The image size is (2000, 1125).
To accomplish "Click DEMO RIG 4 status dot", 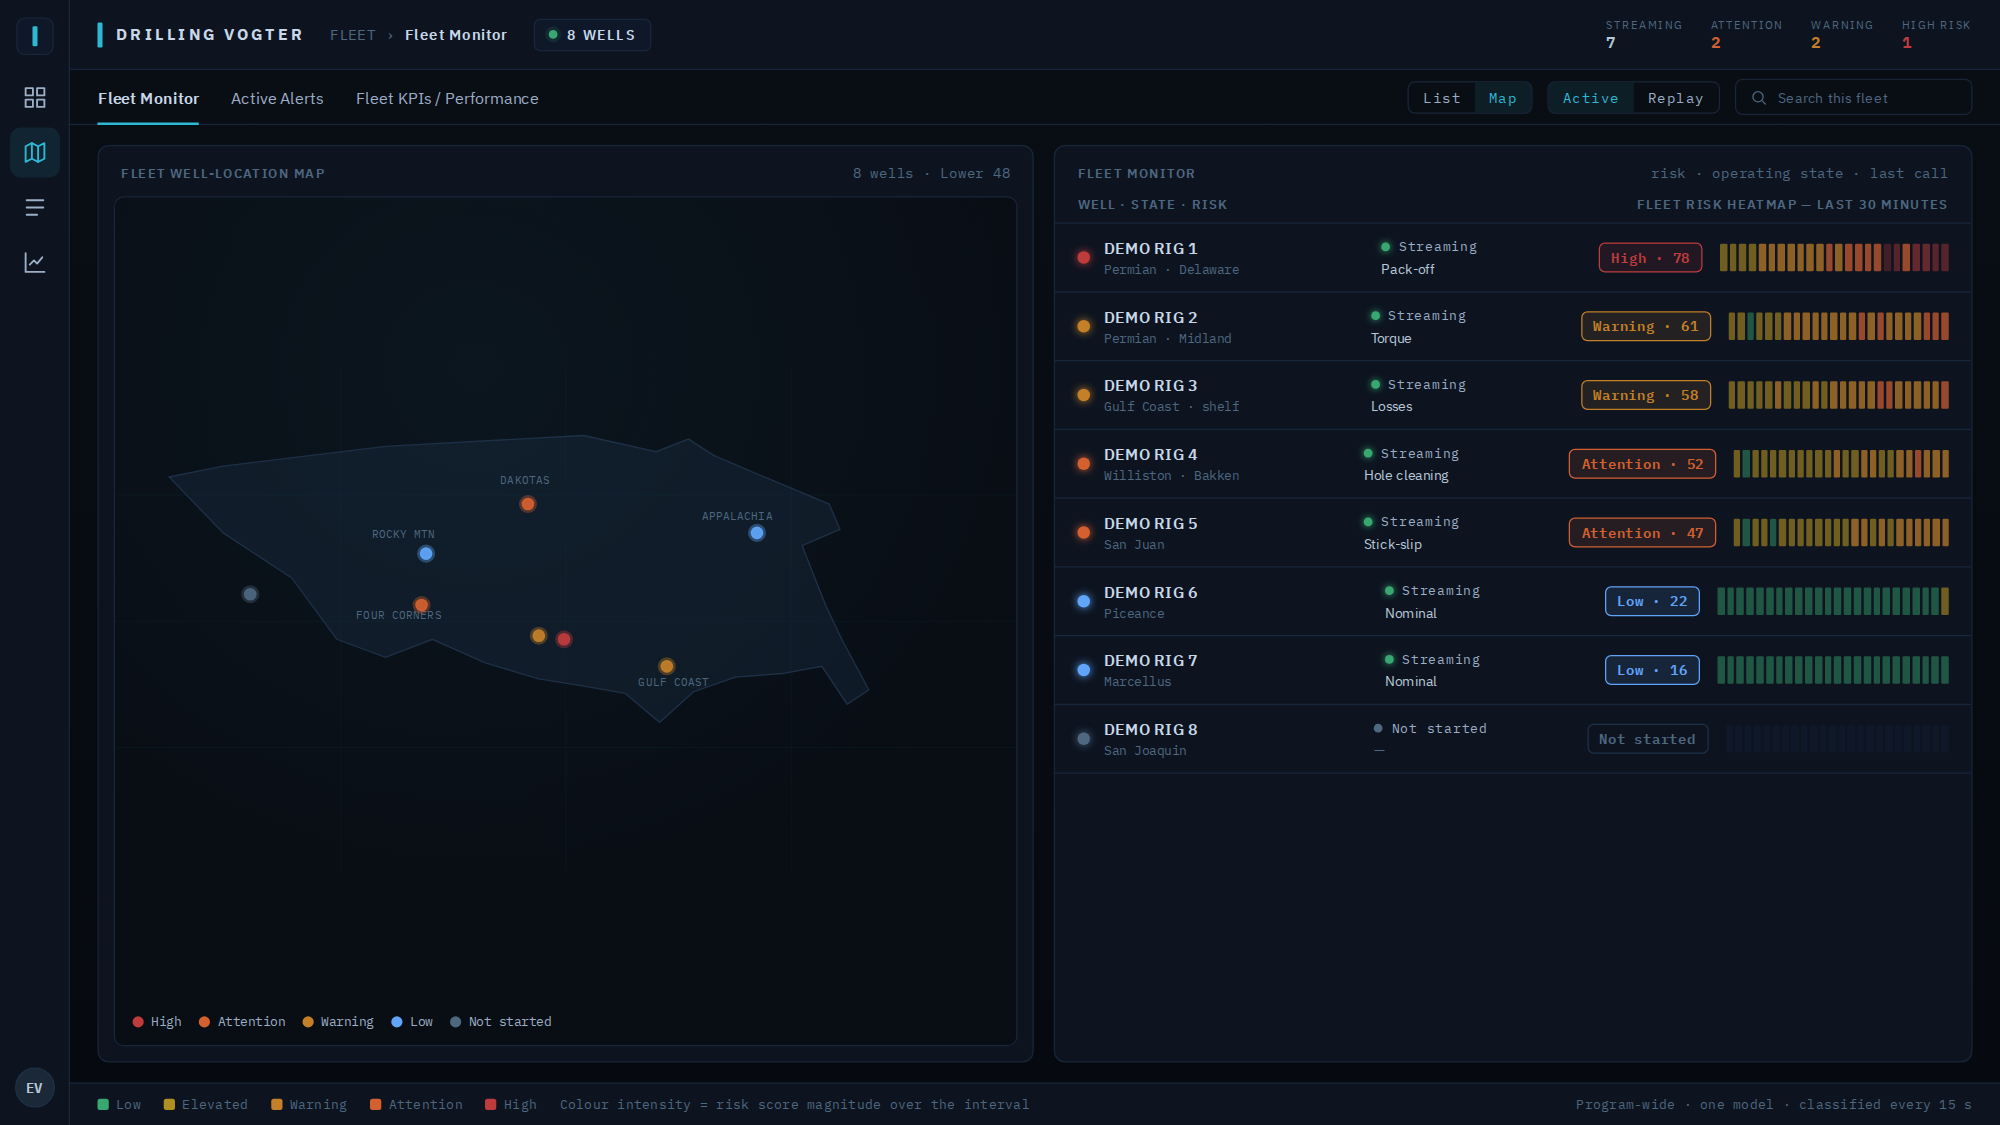I will pyautogui.click(x=1083, y=464).
